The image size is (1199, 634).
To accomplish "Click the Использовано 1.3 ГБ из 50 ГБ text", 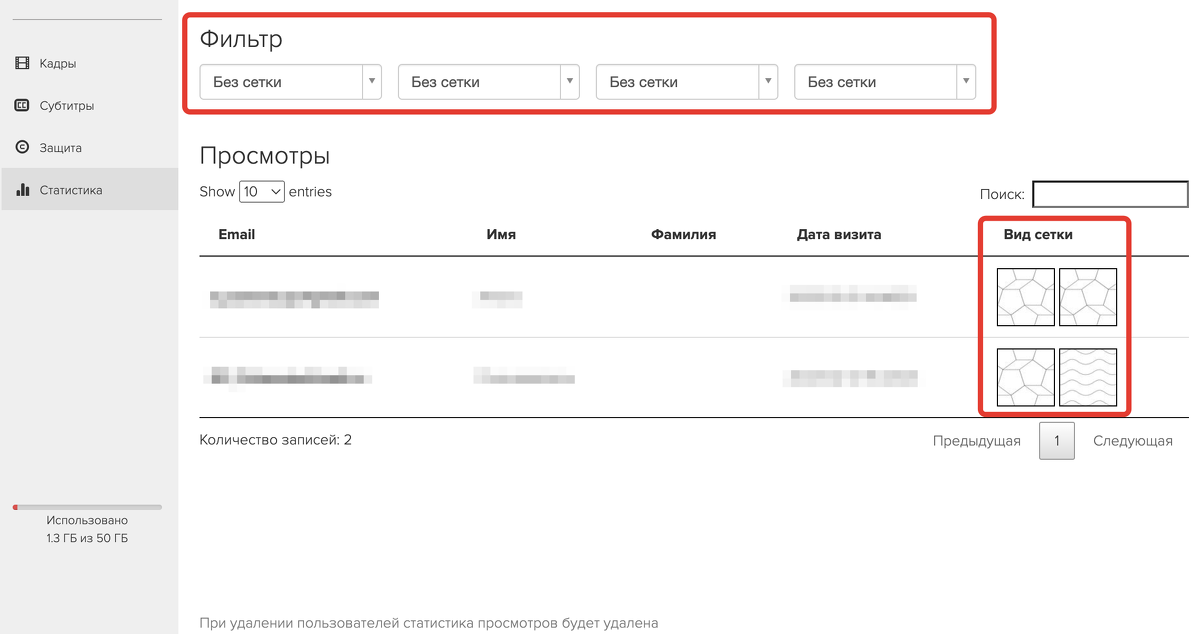I will pyautogui.click(x=87, y=529).
